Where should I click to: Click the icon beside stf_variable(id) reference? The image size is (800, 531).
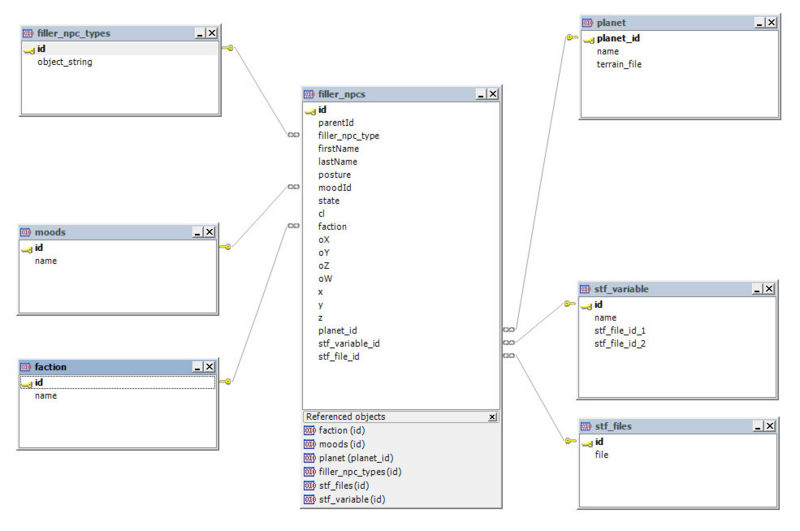(x=309, y=498)
